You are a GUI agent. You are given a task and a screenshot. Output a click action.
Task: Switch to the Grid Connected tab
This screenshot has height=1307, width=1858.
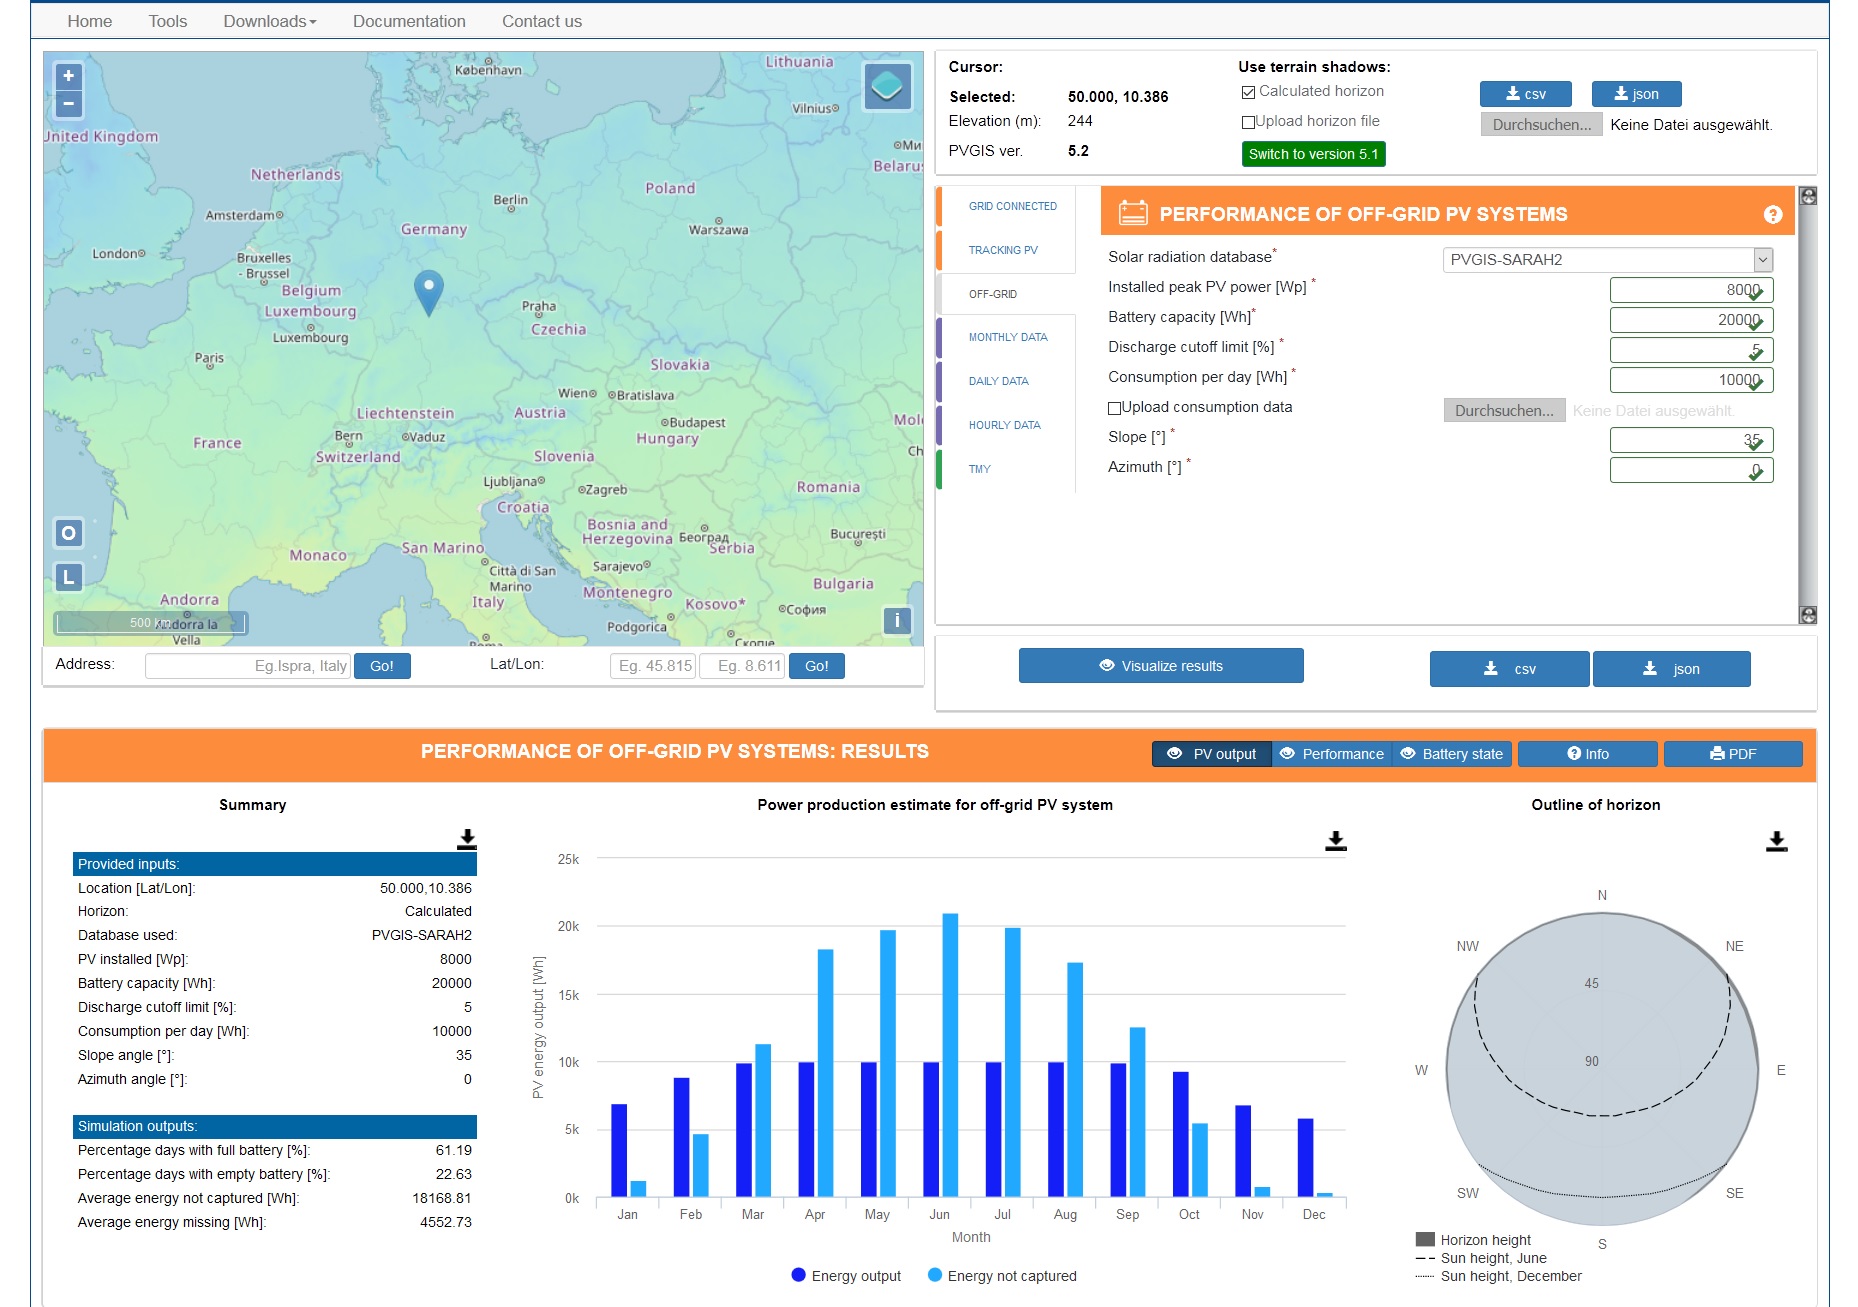(x=1012, y=206)
